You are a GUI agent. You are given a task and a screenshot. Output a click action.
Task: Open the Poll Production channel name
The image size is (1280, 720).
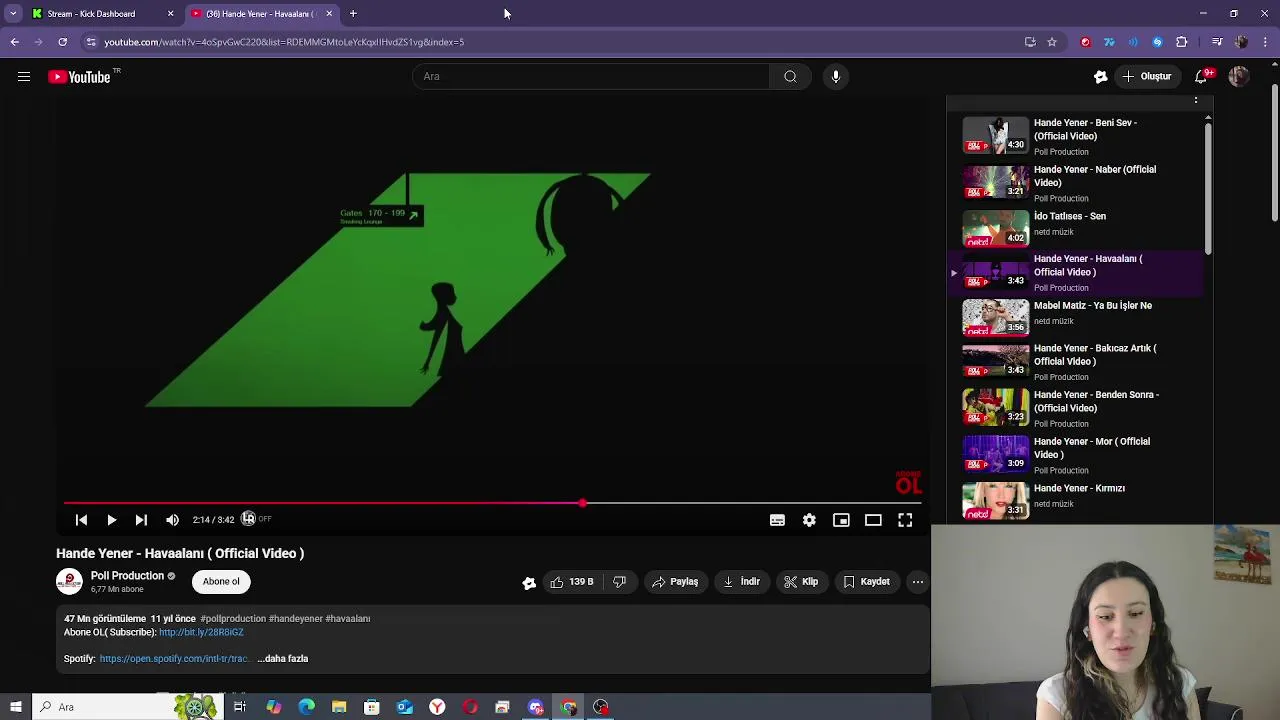coord(127,576)
